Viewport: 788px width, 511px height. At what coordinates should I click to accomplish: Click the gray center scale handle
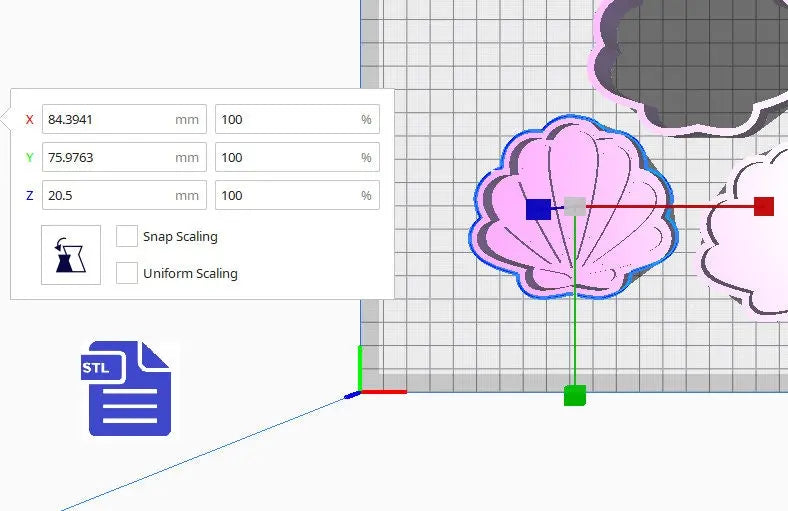click(575, 207)
